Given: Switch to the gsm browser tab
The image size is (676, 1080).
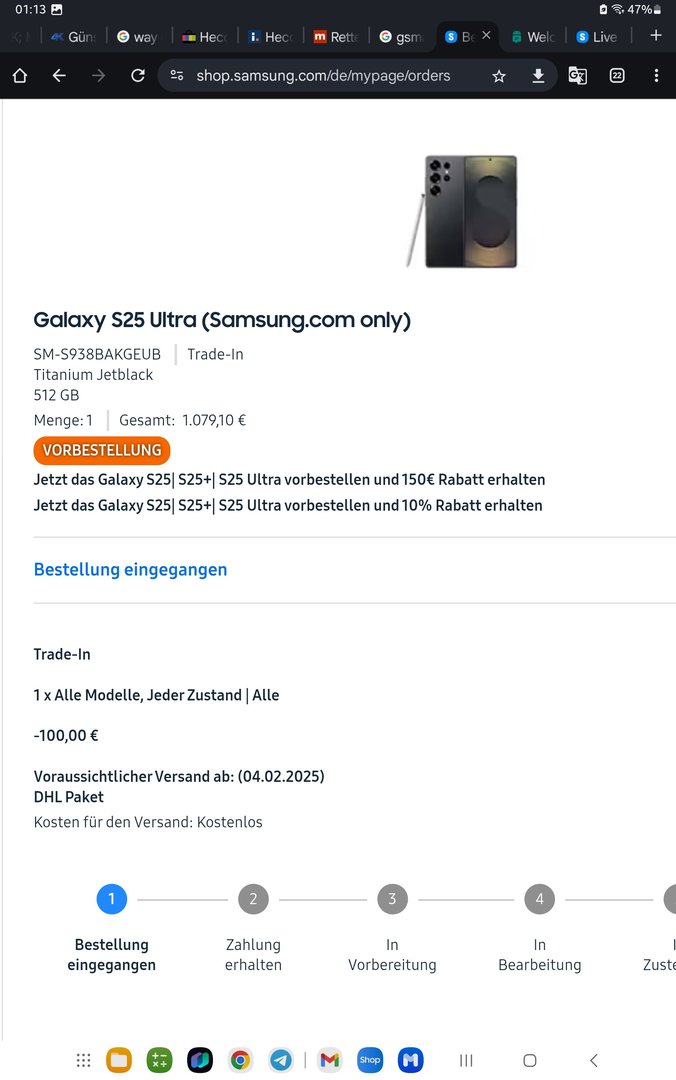Looking at the screenshot, I should point(400,37).
